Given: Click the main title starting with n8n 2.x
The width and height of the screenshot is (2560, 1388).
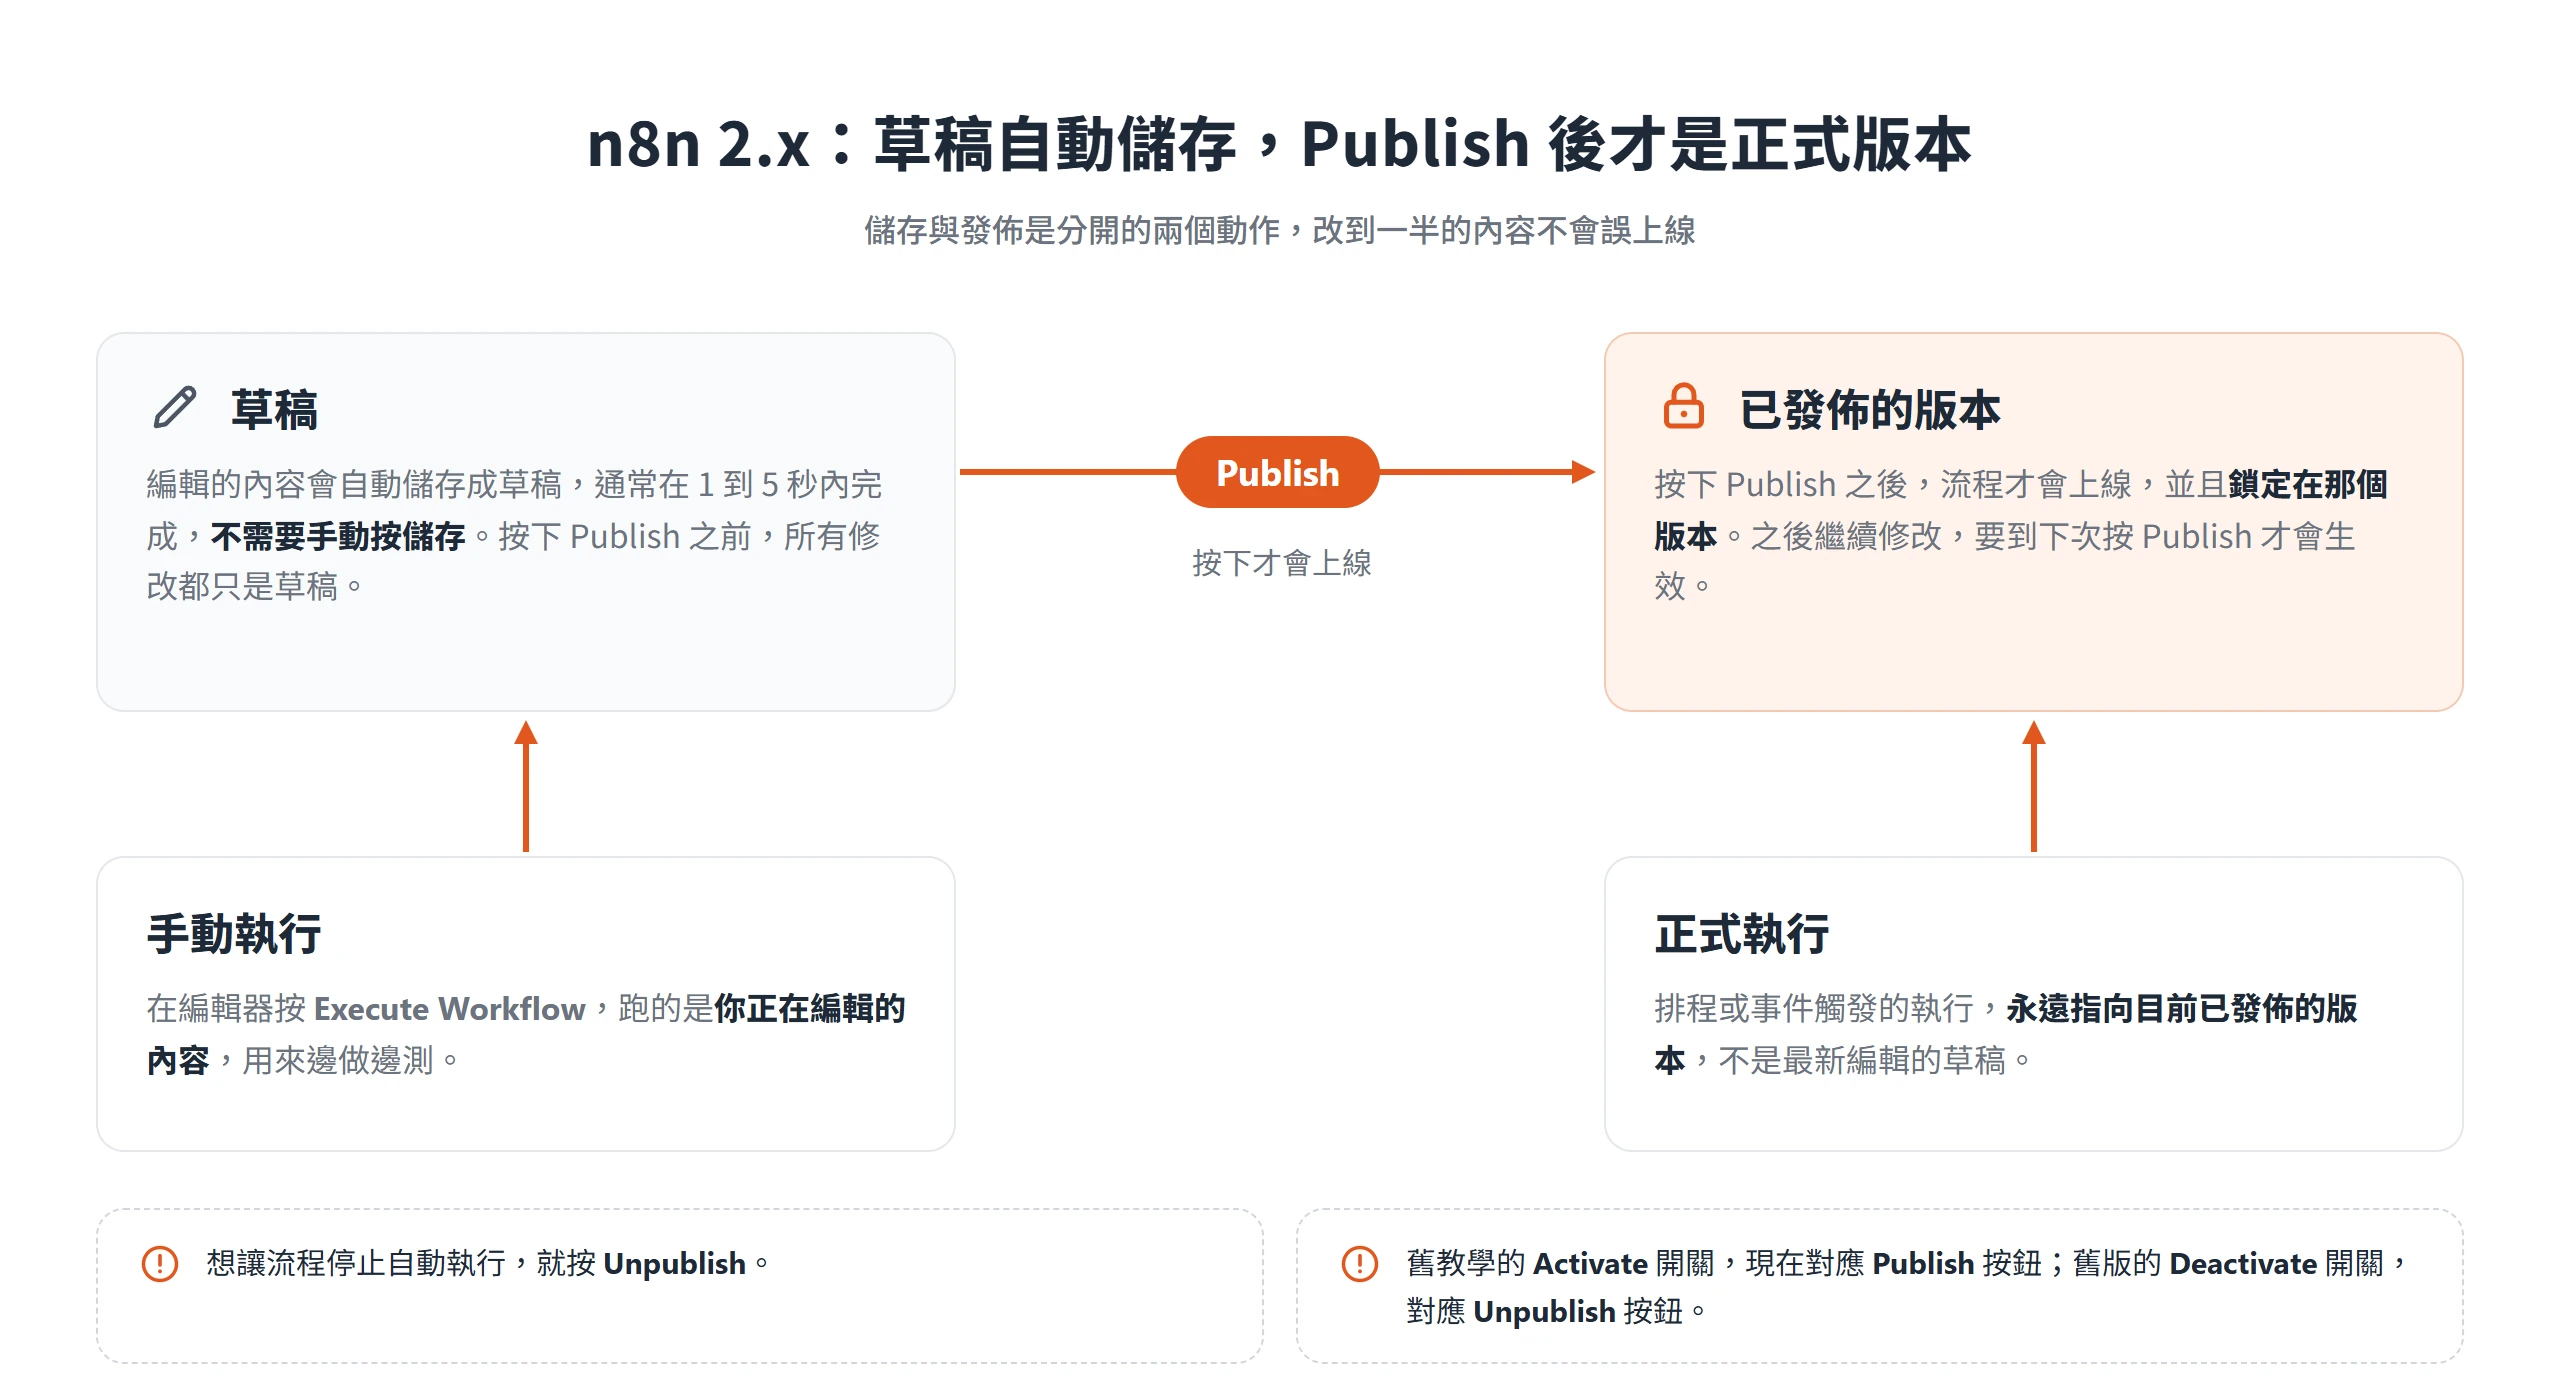Looking at the screenshot, I should tap(1279, 144).
